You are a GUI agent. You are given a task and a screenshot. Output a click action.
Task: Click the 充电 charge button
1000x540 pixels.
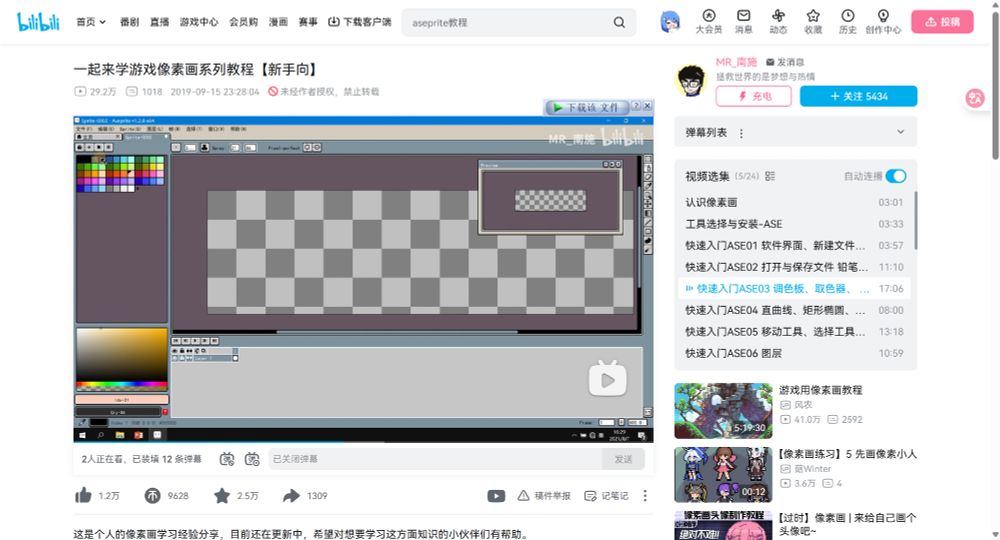(754, 96)
